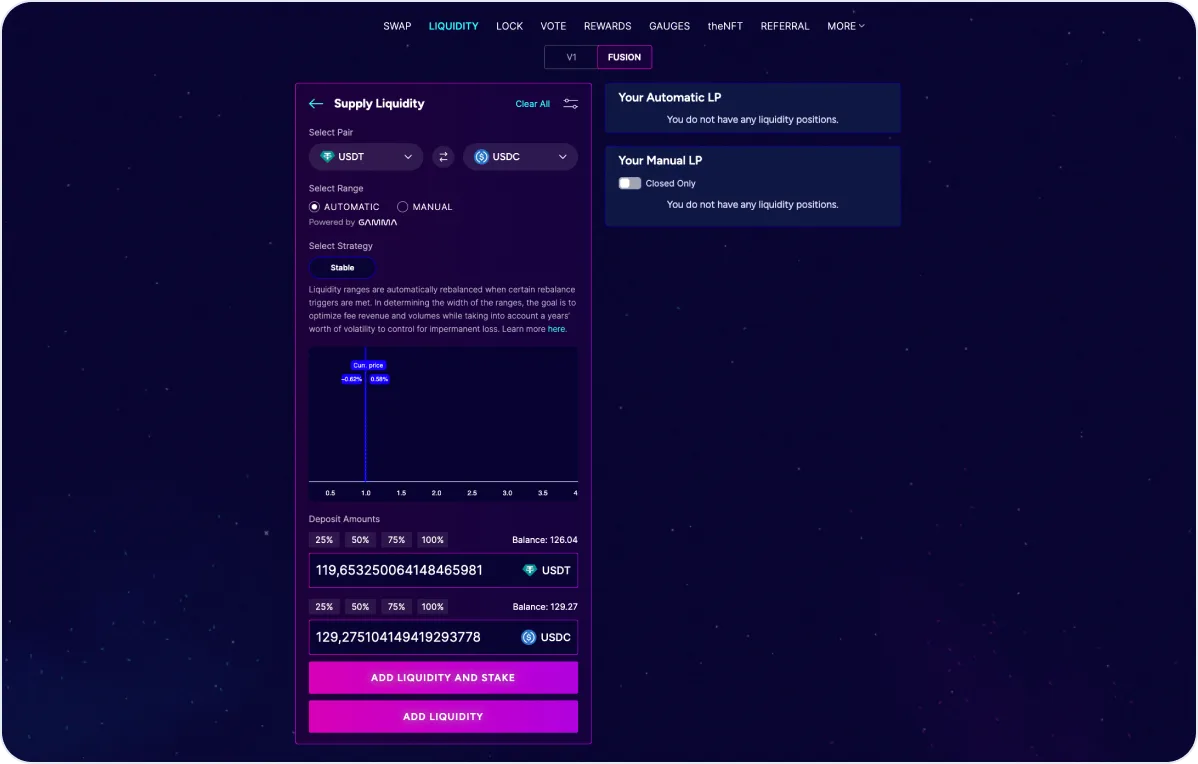Set USDT deposit to 50%
Image resolution: width=1198 pixels, height=764 pixels.
coord(360,540)
